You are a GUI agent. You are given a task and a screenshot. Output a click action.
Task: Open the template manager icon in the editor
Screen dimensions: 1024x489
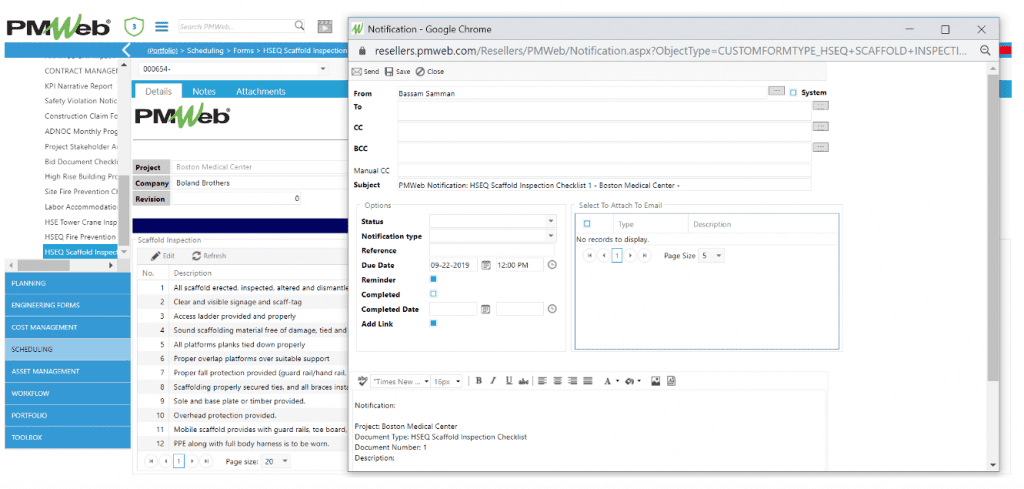(x=671, y=381)
